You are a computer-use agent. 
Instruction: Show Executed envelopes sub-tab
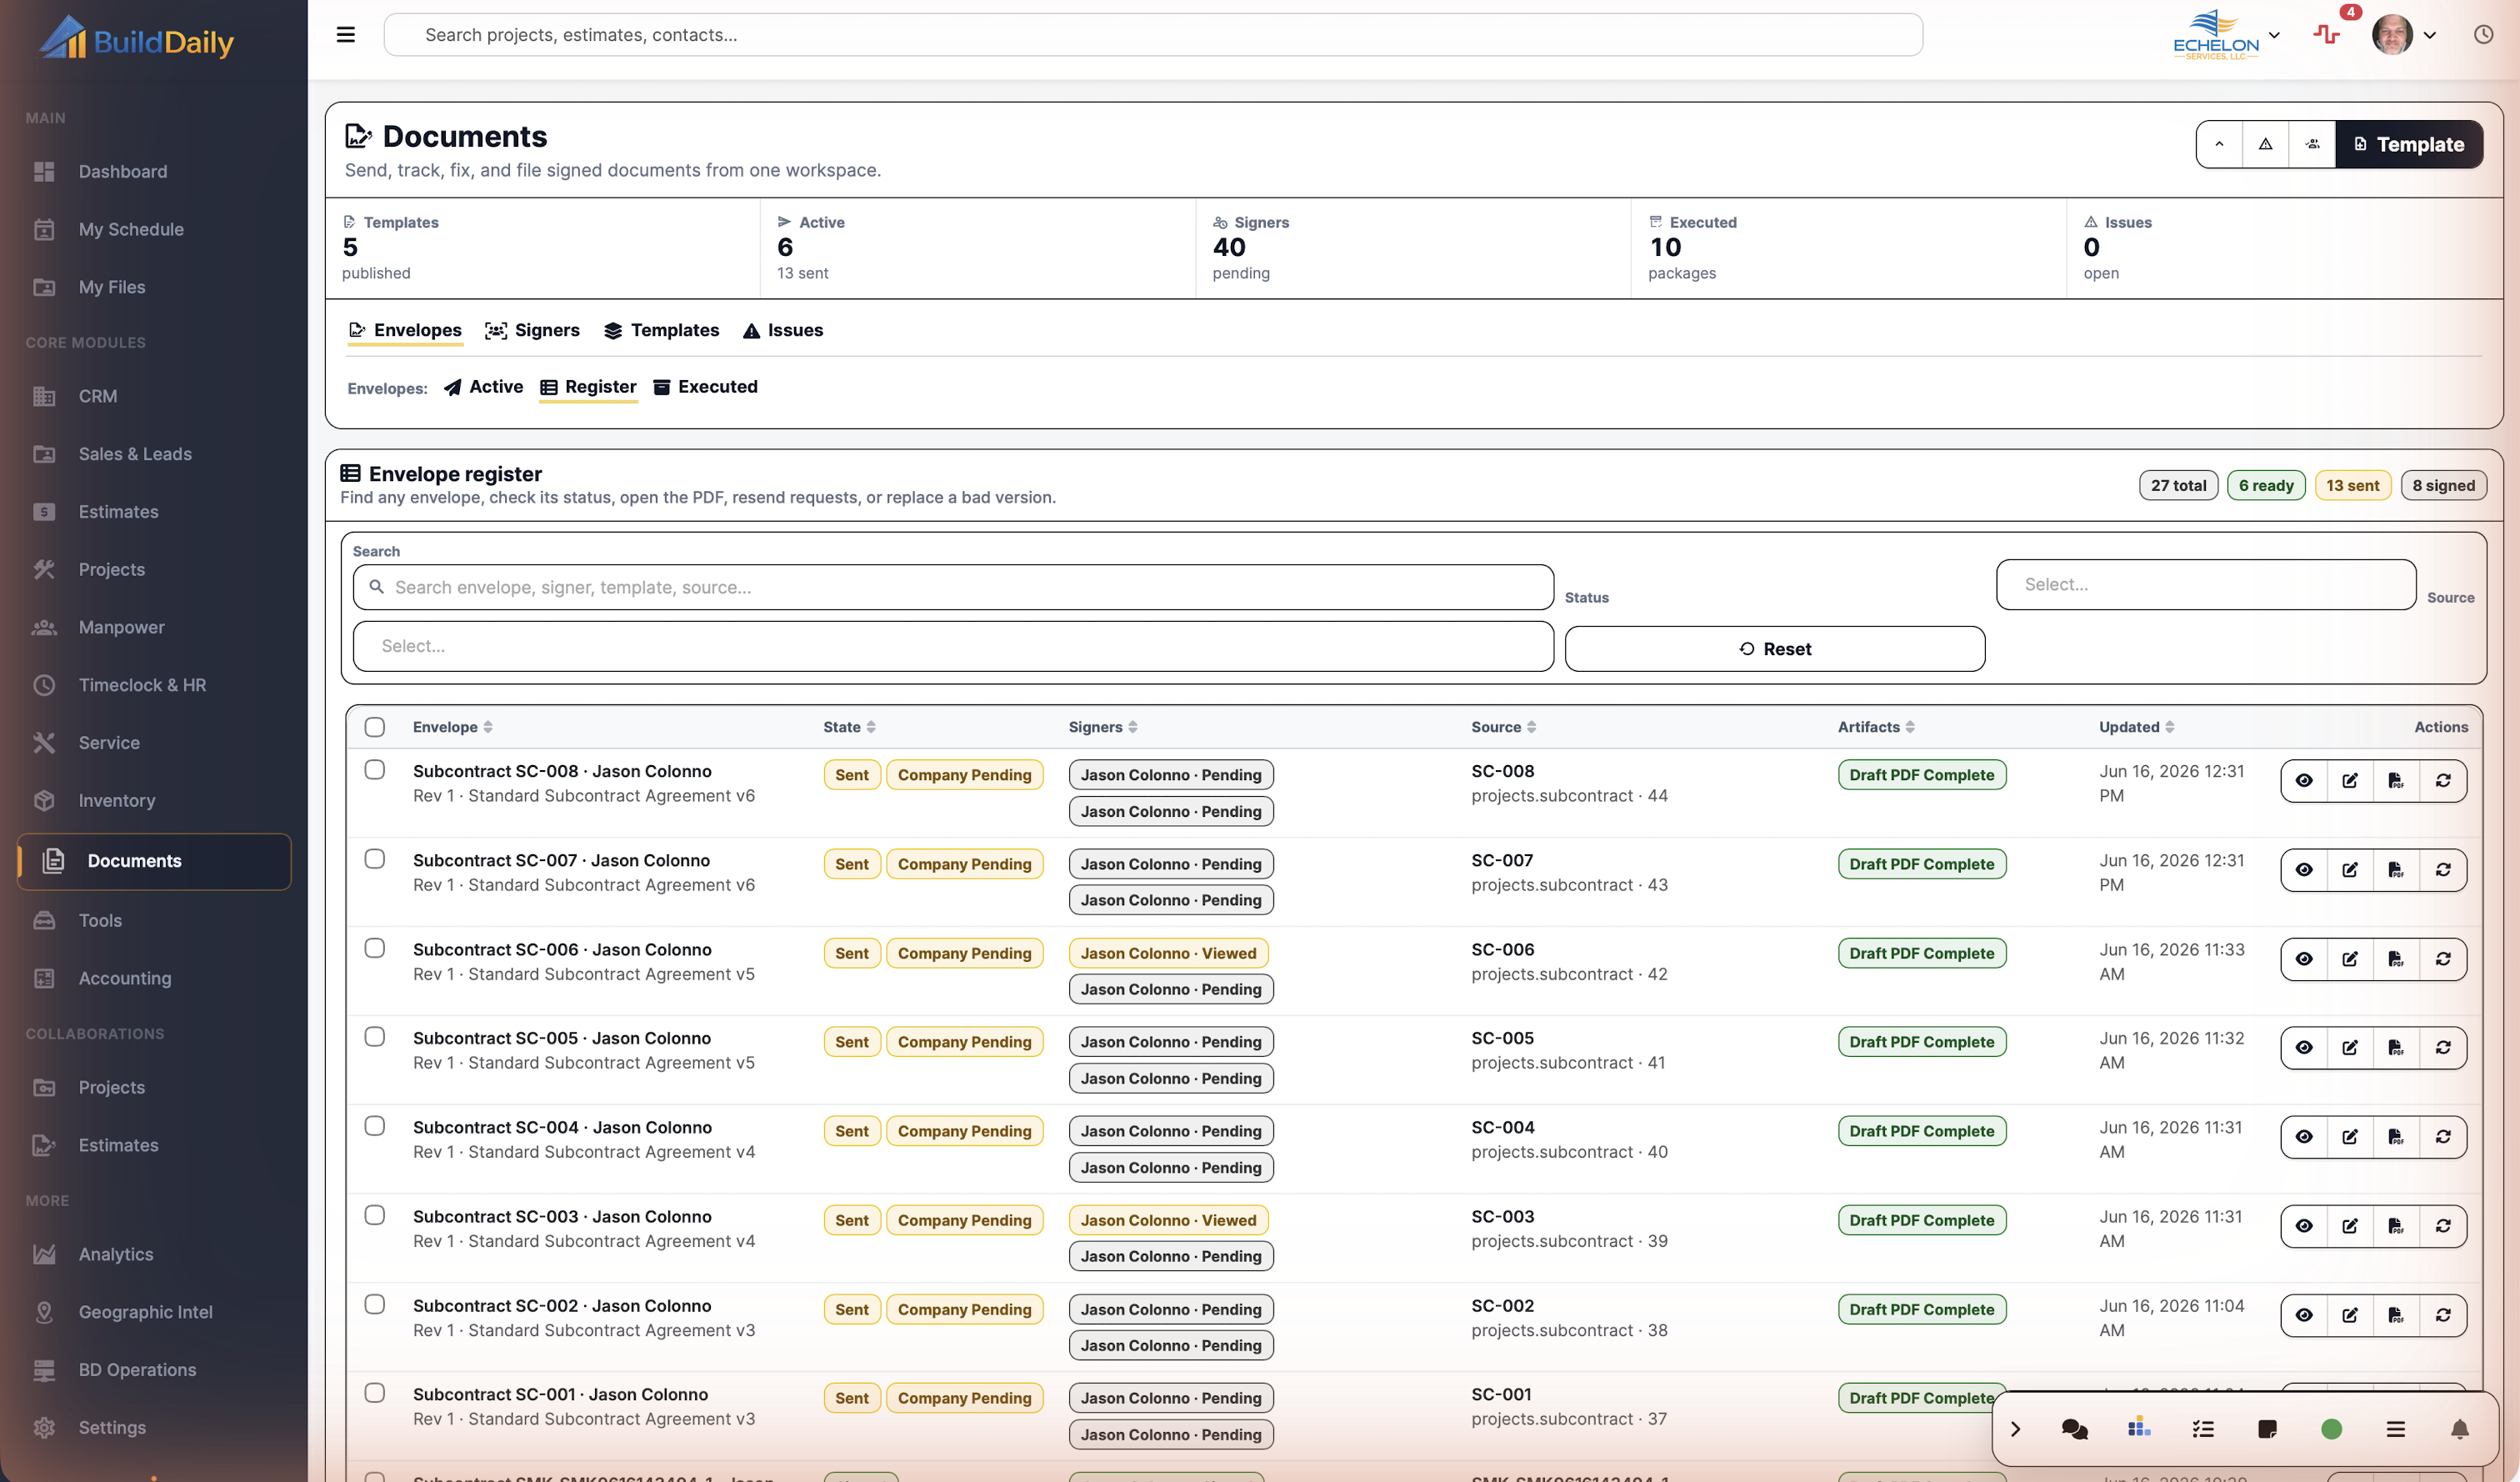coord(705,387)
